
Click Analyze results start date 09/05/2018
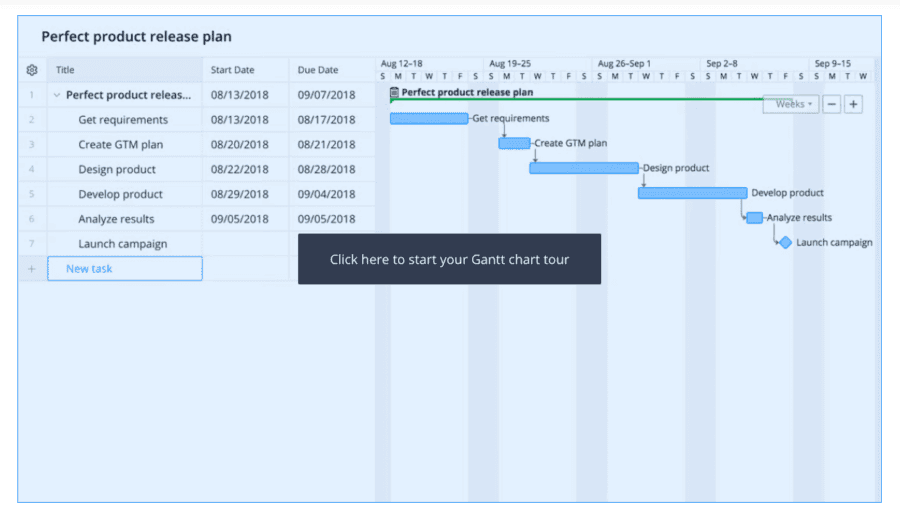[239, 219]
